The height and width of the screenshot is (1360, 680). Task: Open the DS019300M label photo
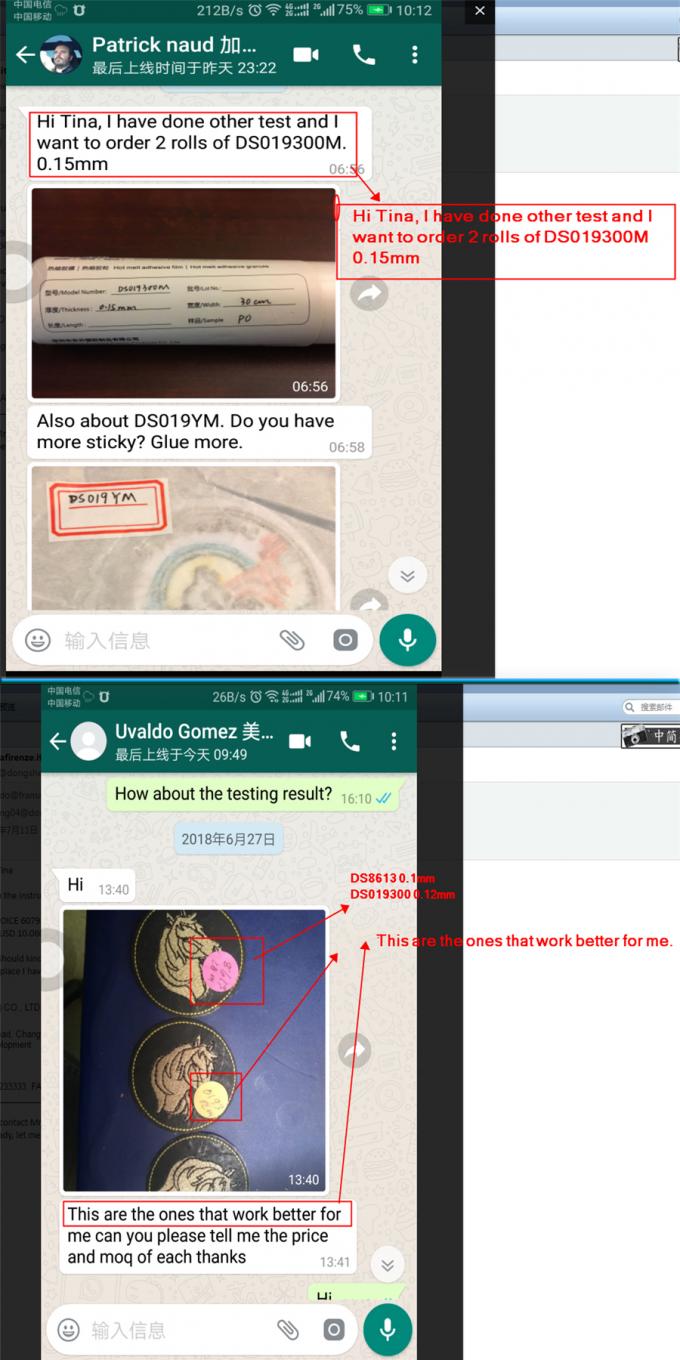[184, 293]
